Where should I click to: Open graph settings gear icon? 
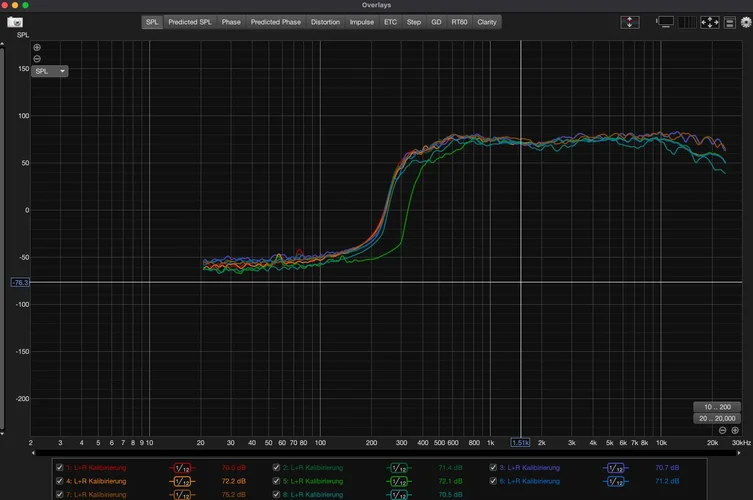(744, 21)
